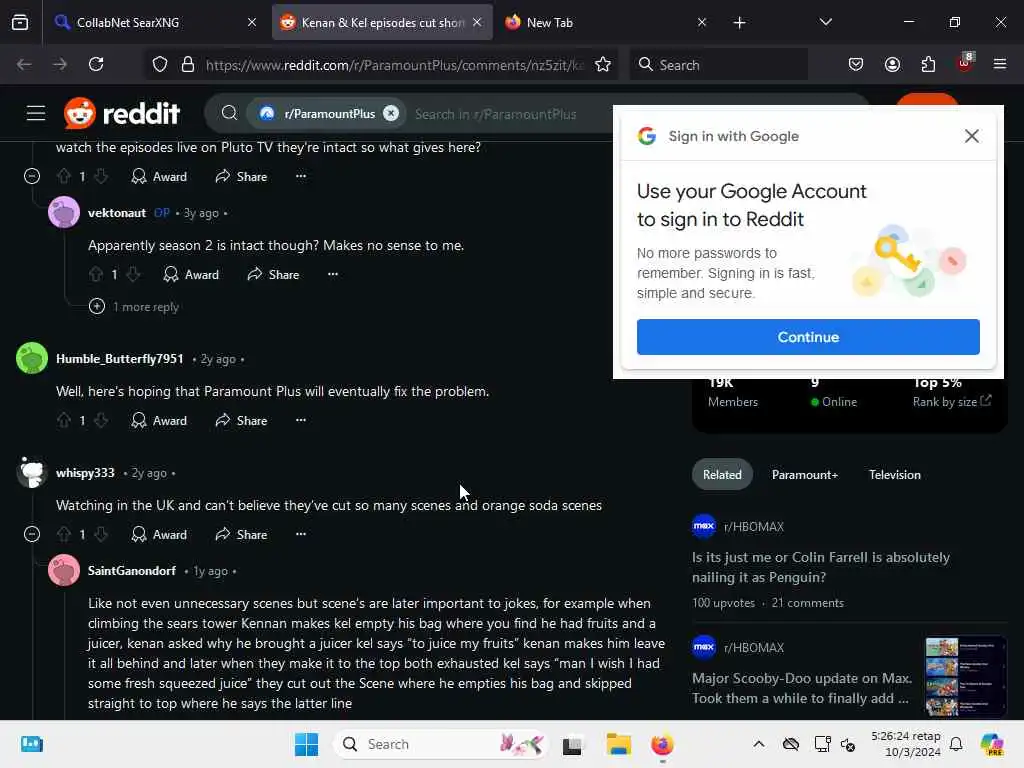The width and height of the screenshot is (1024, 768).
Task: Click the Firefox browser search box
Action: [718, 65]
